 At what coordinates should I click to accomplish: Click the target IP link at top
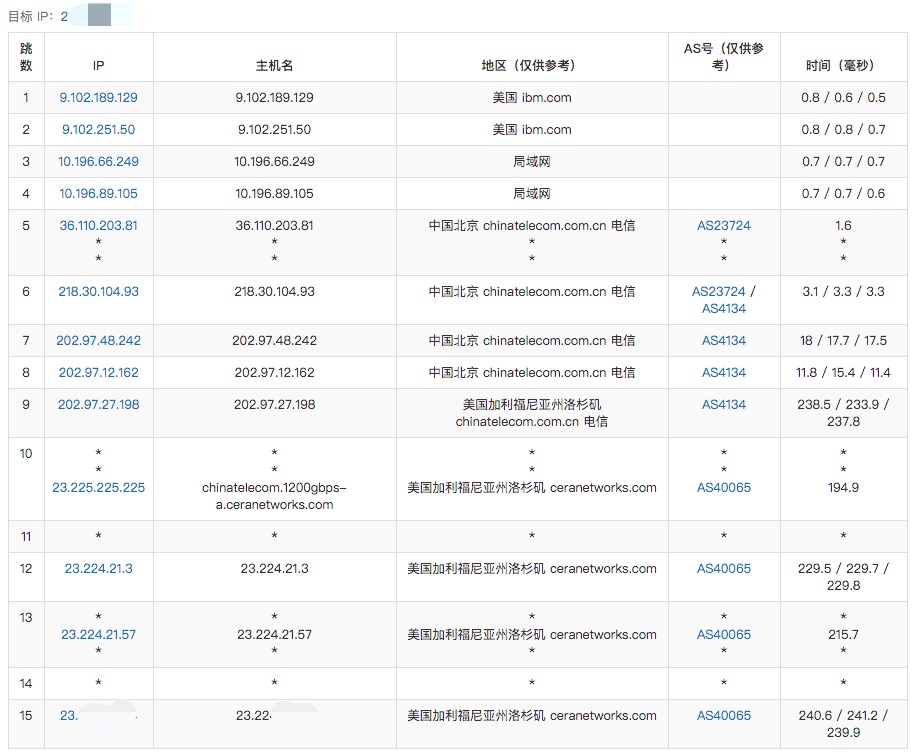pos(64,17)
